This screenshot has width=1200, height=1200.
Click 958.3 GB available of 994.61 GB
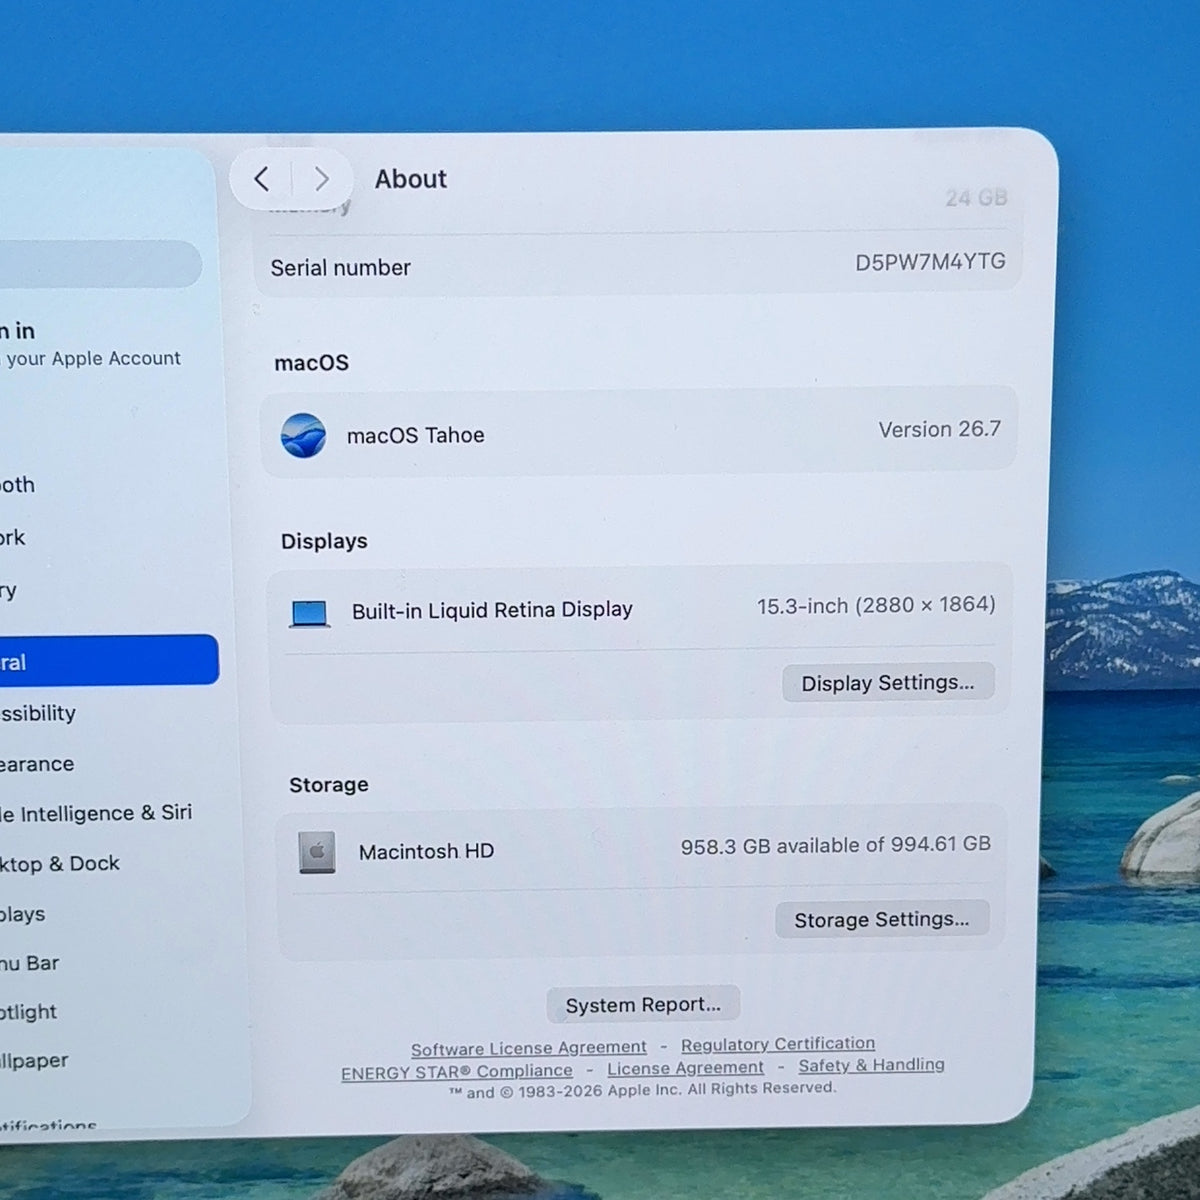click(836, 845)
